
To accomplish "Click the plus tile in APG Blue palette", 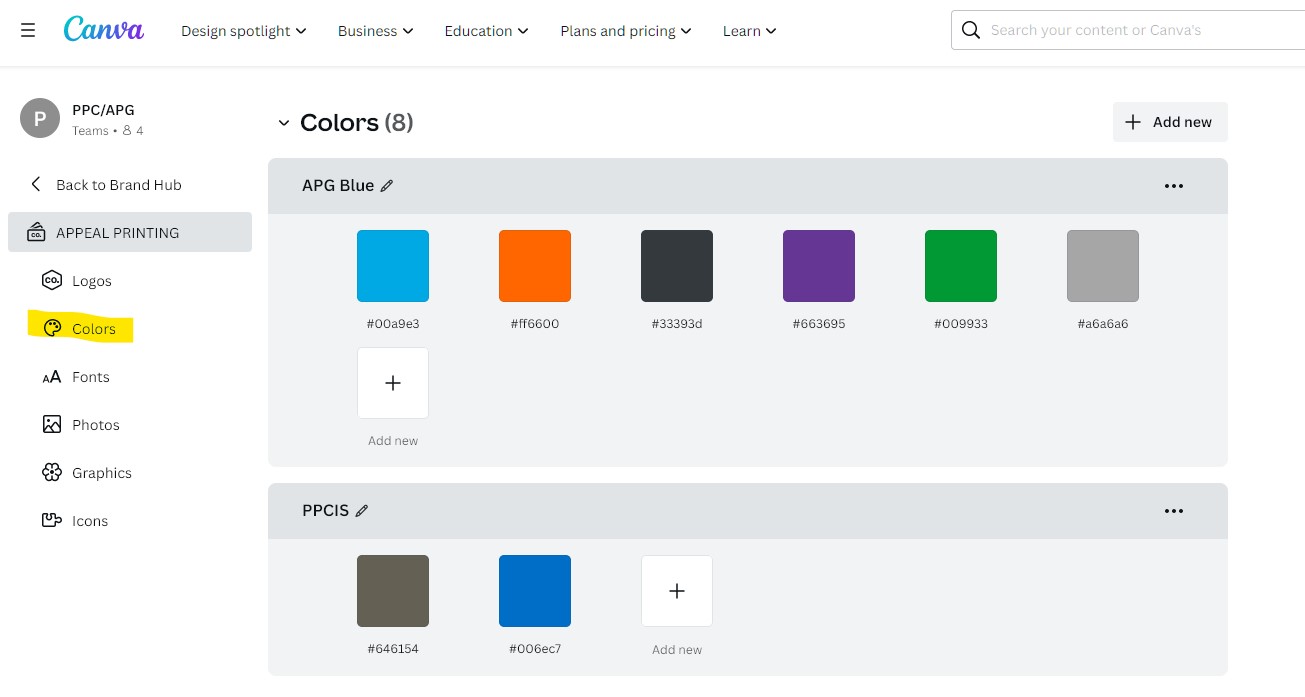I will pyautogui.click(x=393, y=383).
